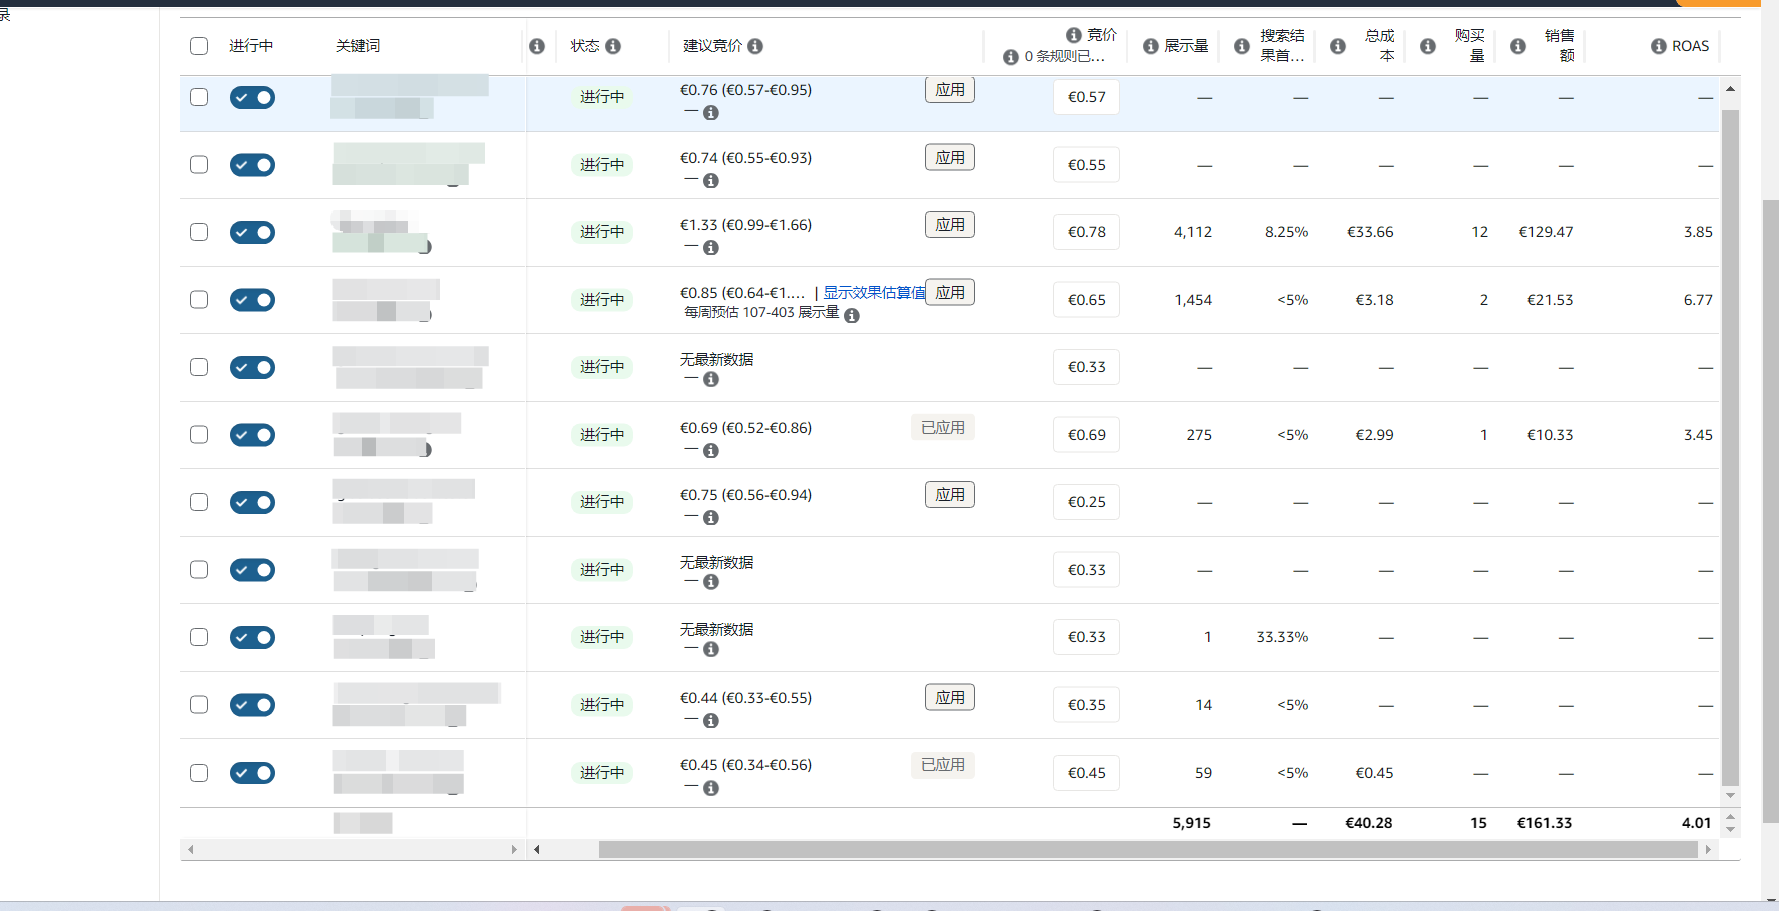The height and width of the screenshot is (911, 1779).
Task: Click horizontal scrollbar thumb under data columns
Action: pyautogui.click(x=1148, y=850)
